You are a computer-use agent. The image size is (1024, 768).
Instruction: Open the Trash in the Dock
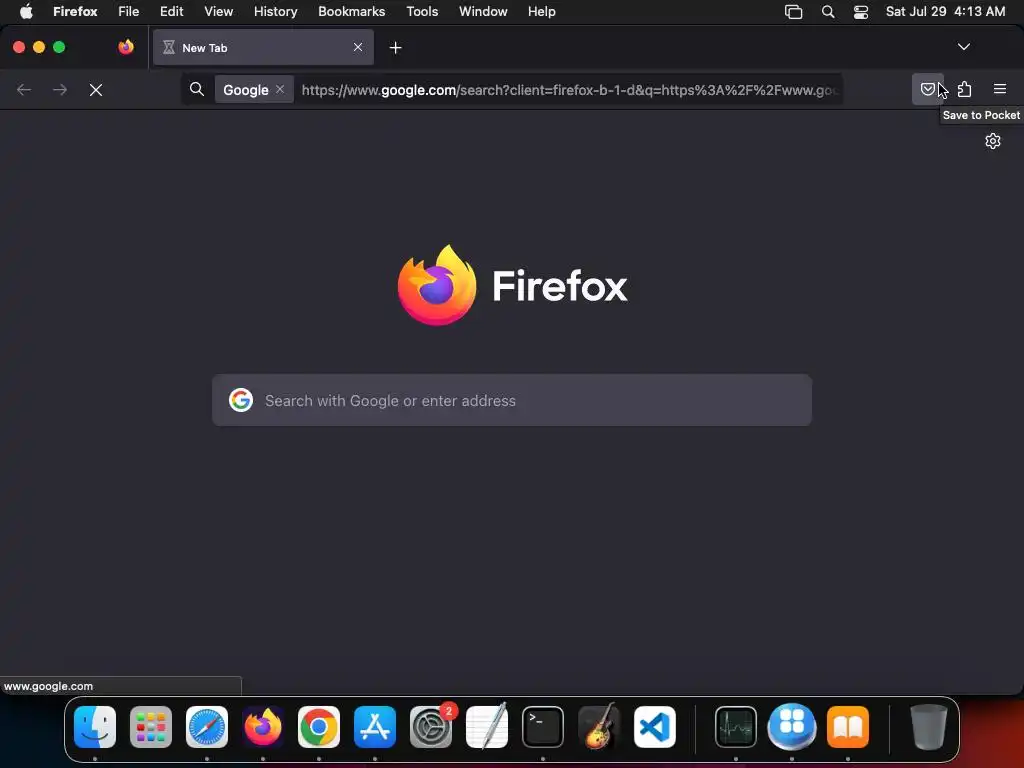pyautogui.click(x=928, y=727)
